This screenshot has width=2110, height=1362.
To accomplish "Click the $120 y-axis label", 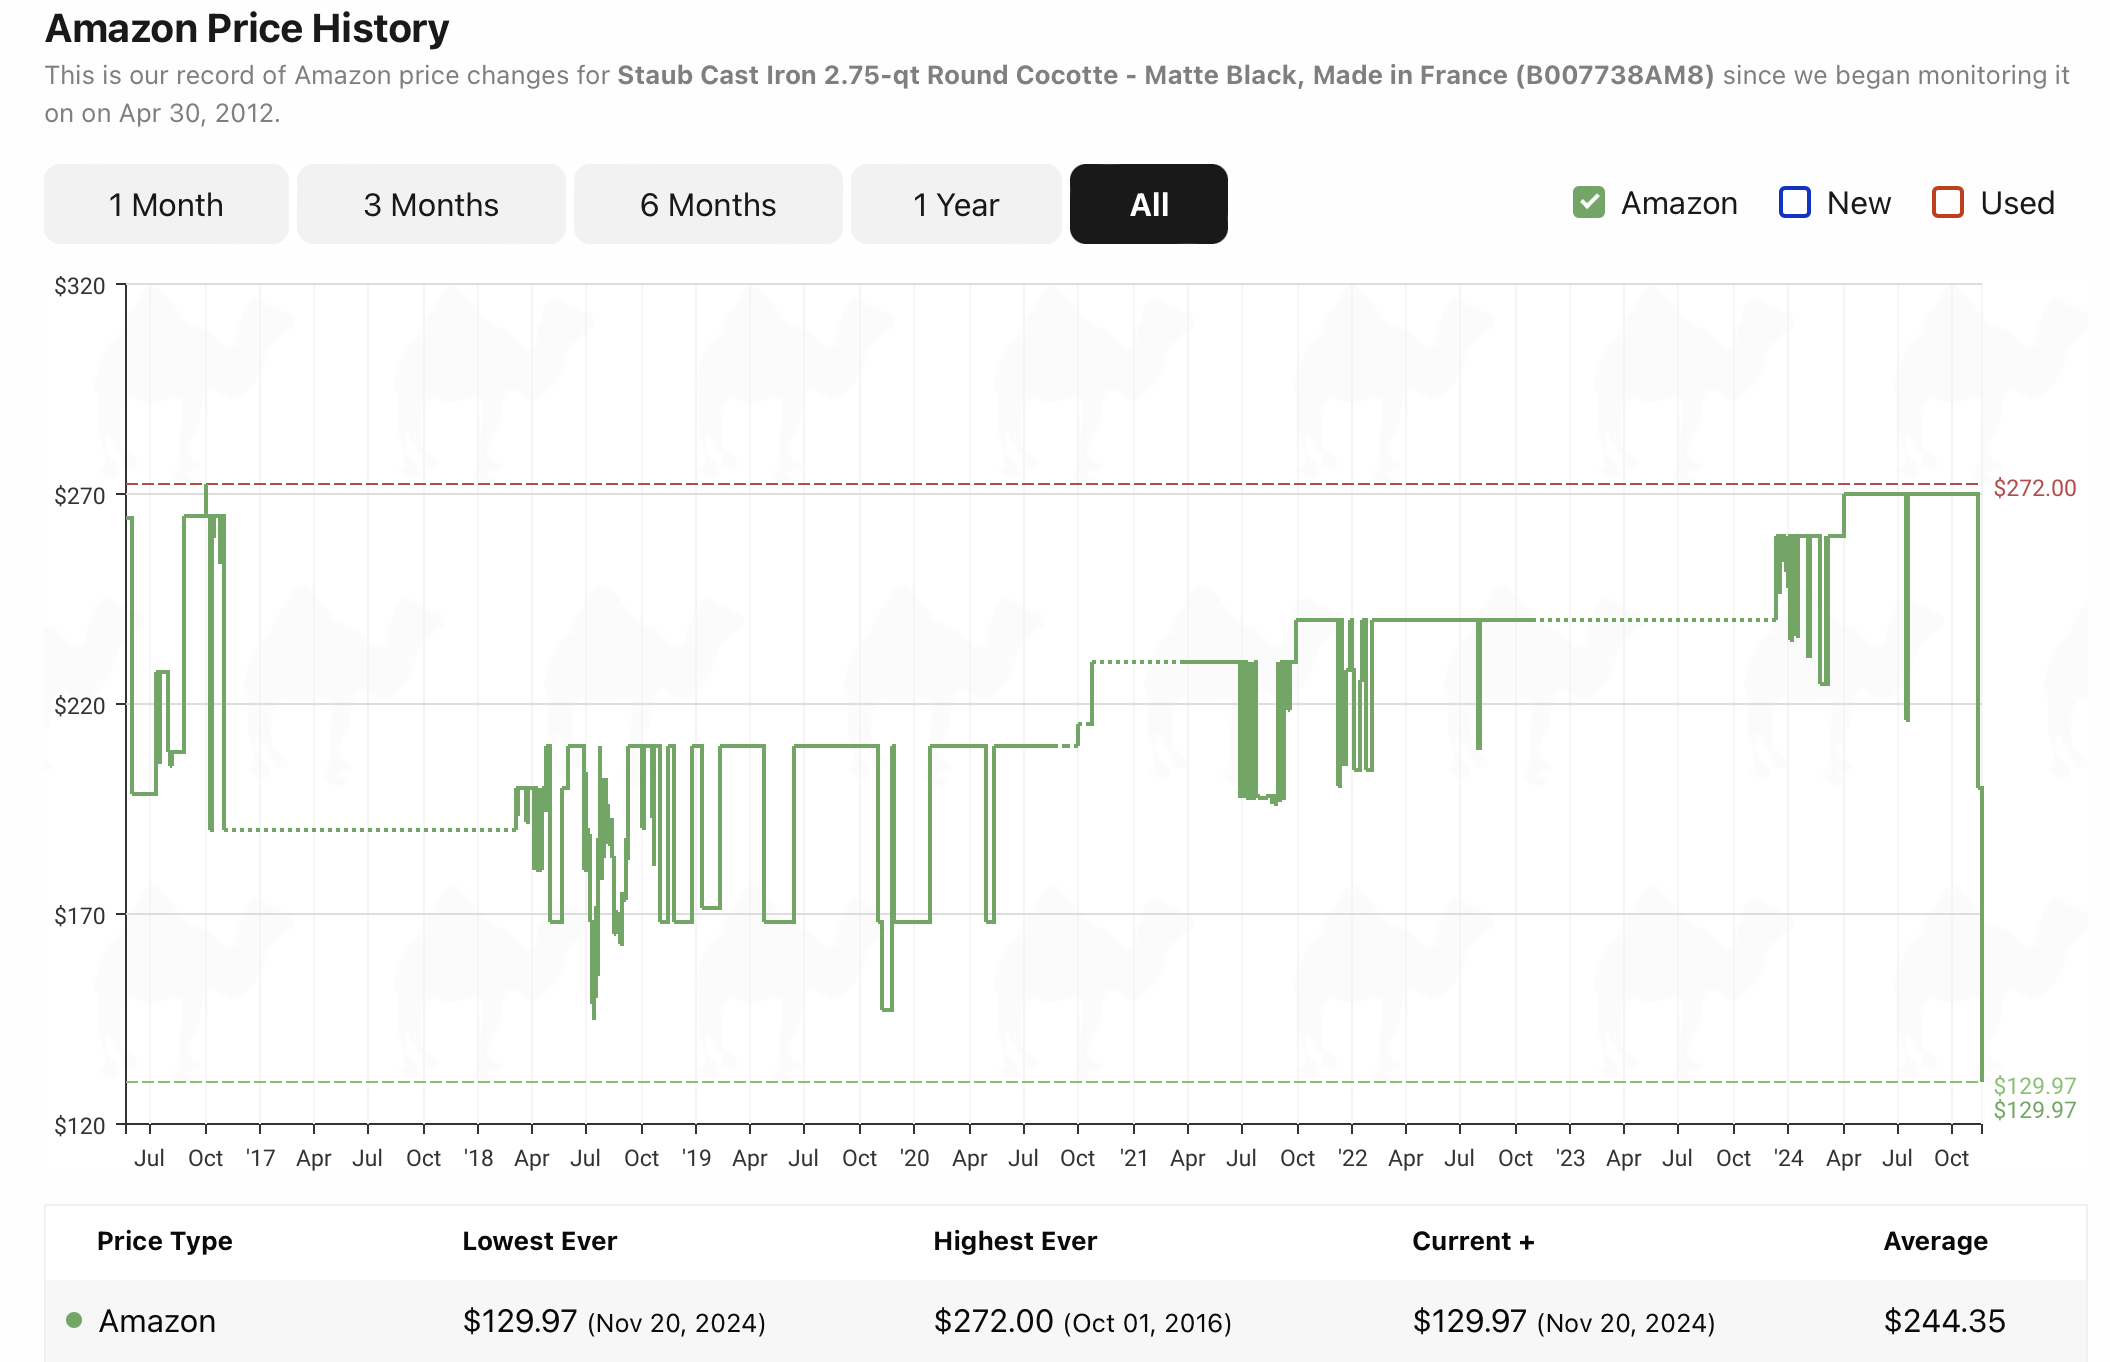I will tap(79, 1126).
